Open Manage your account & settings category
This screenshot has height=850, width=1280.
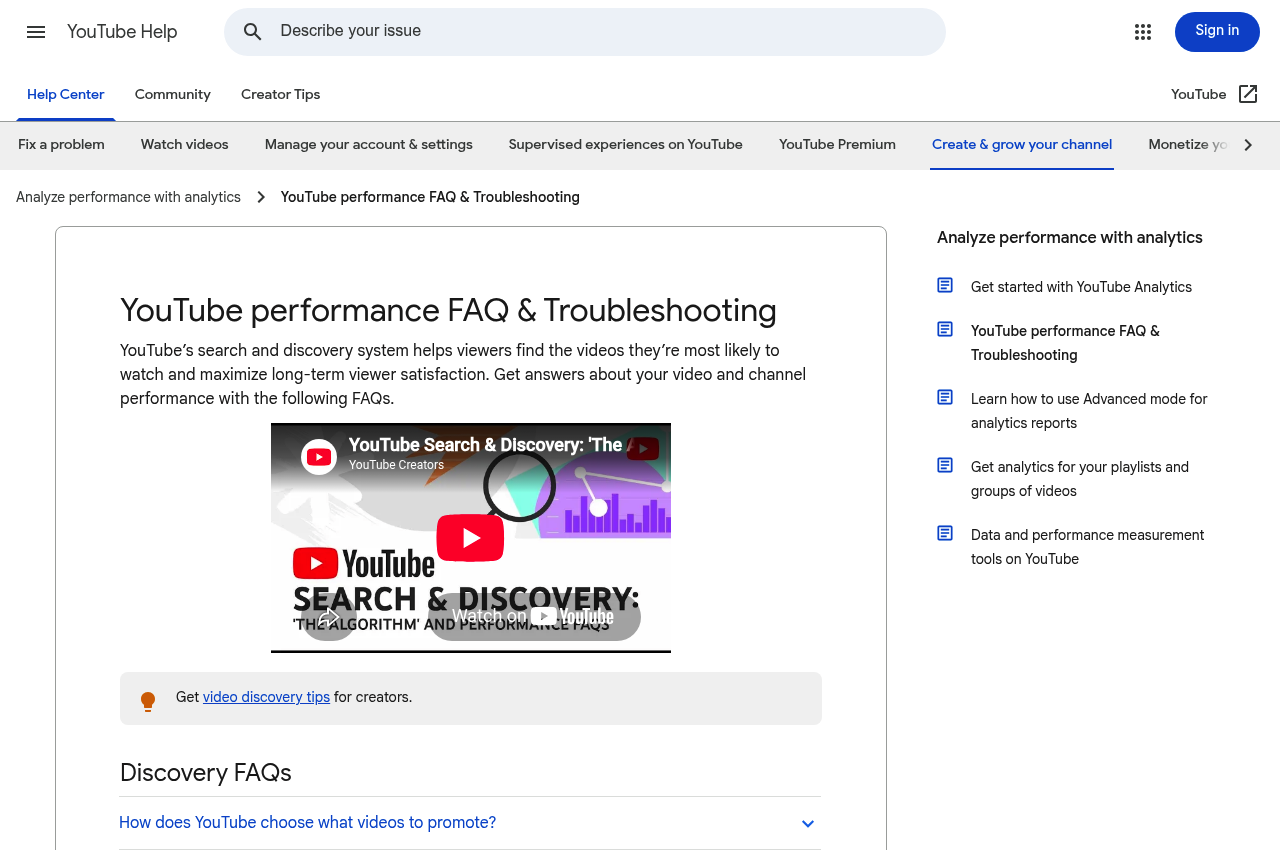click(x=369, y=145)
